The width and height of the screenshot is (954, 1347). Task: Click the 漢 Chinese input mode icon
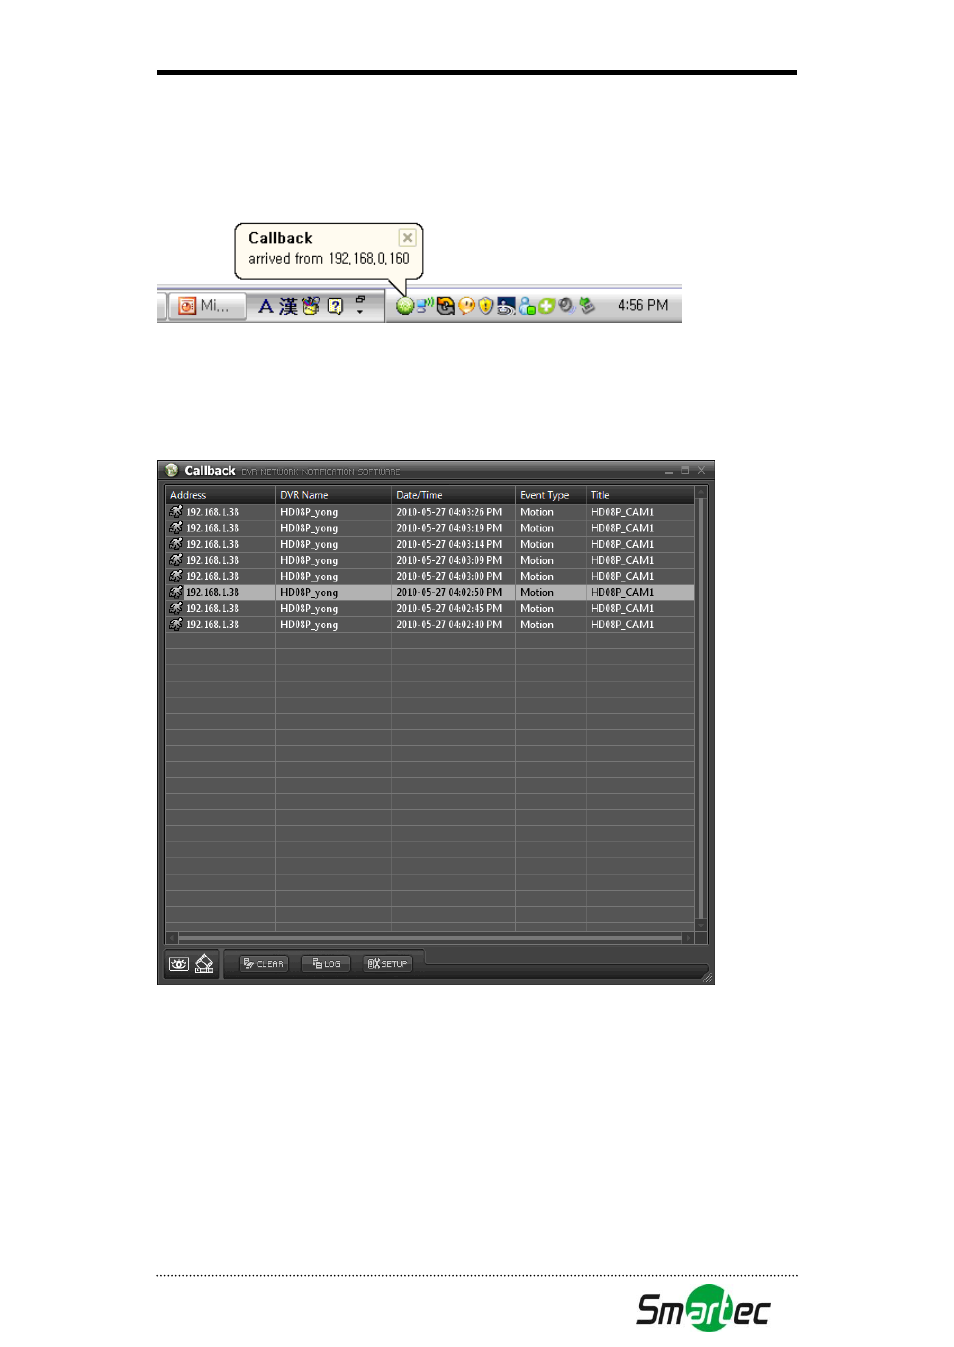click(x=288, y=306)
